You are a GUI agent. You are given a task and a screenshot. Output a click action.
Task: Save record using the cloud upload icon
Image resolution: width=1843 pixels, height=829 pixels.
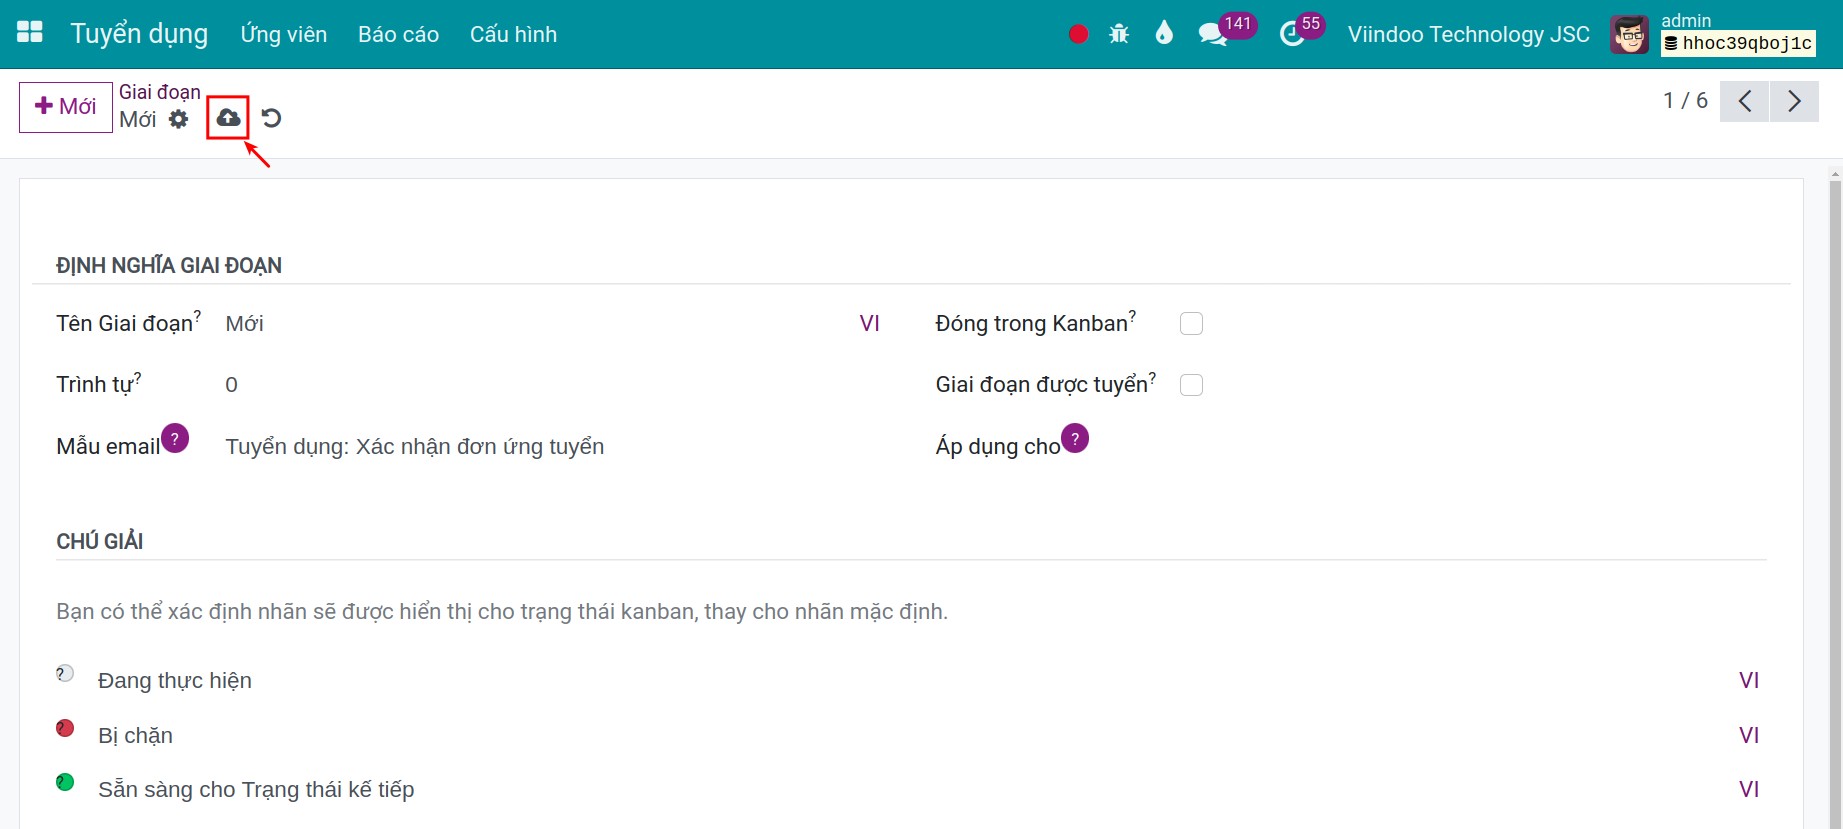tap(228, 118)
